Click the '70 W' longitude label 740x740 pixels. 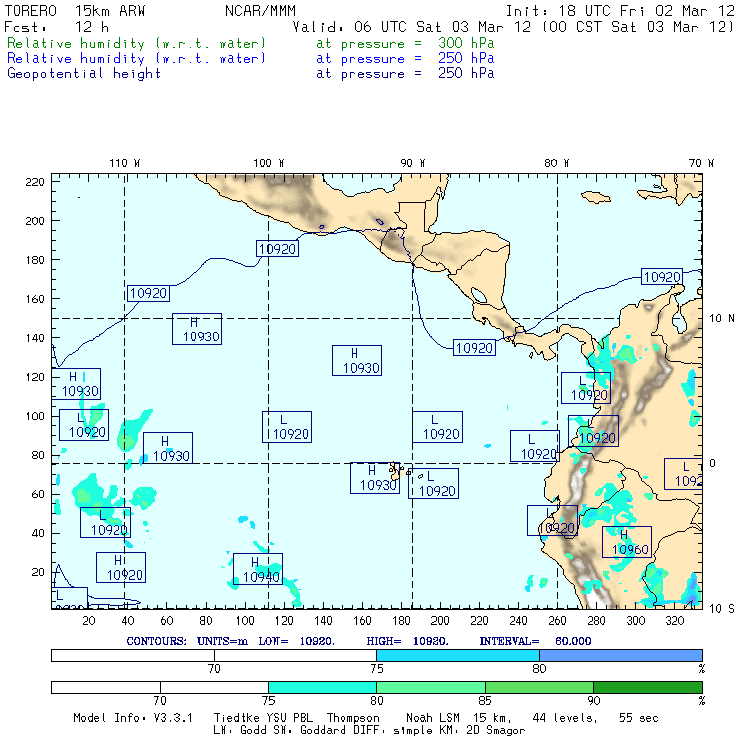coord(701,163)
